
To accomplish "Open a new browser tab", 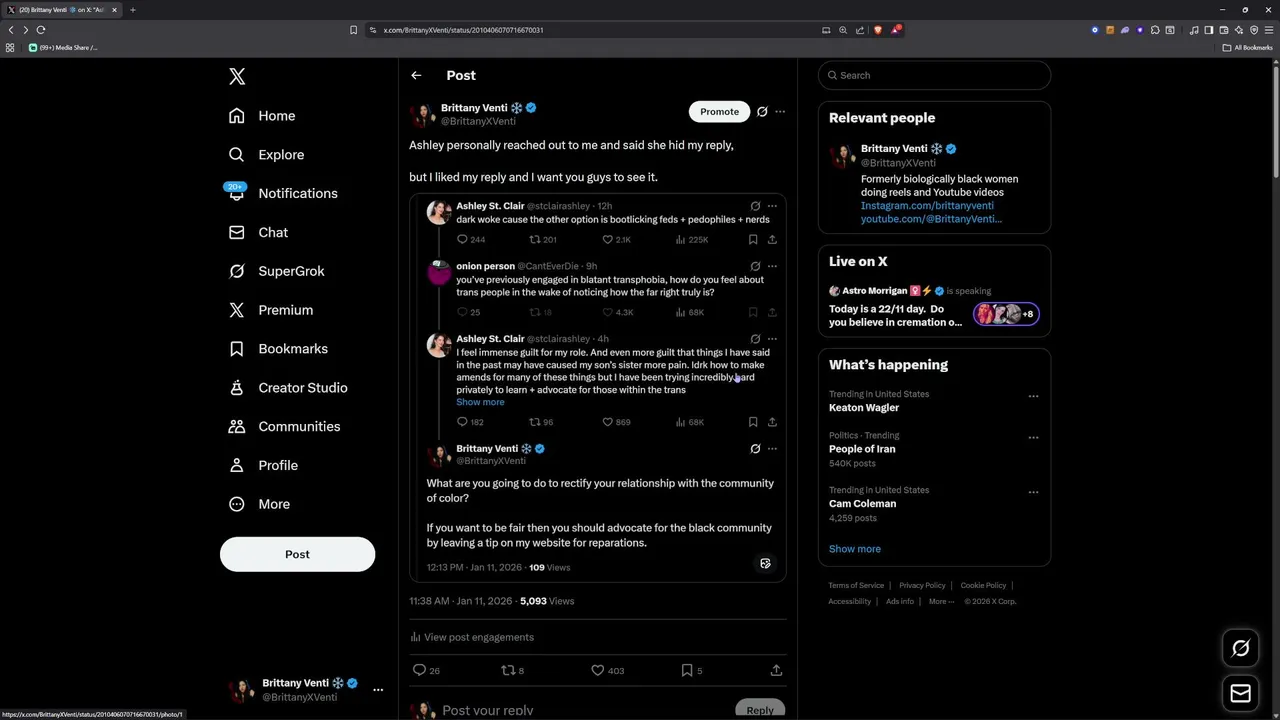I will tap(132, 10).
